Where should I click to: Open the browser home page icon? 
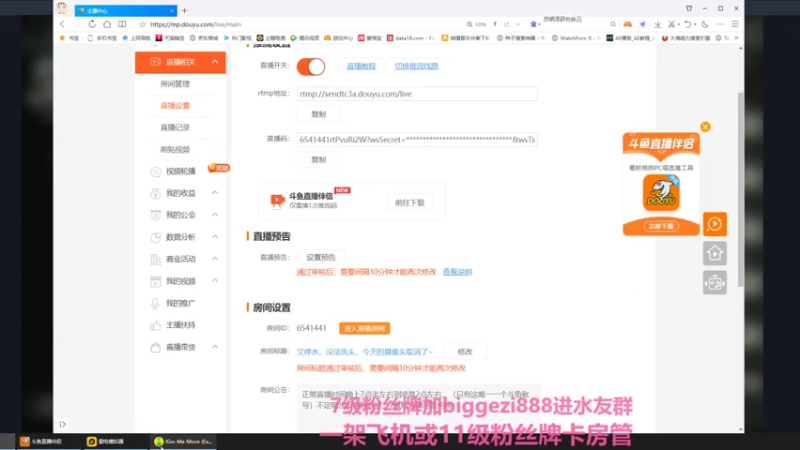[x=107, y=24]
